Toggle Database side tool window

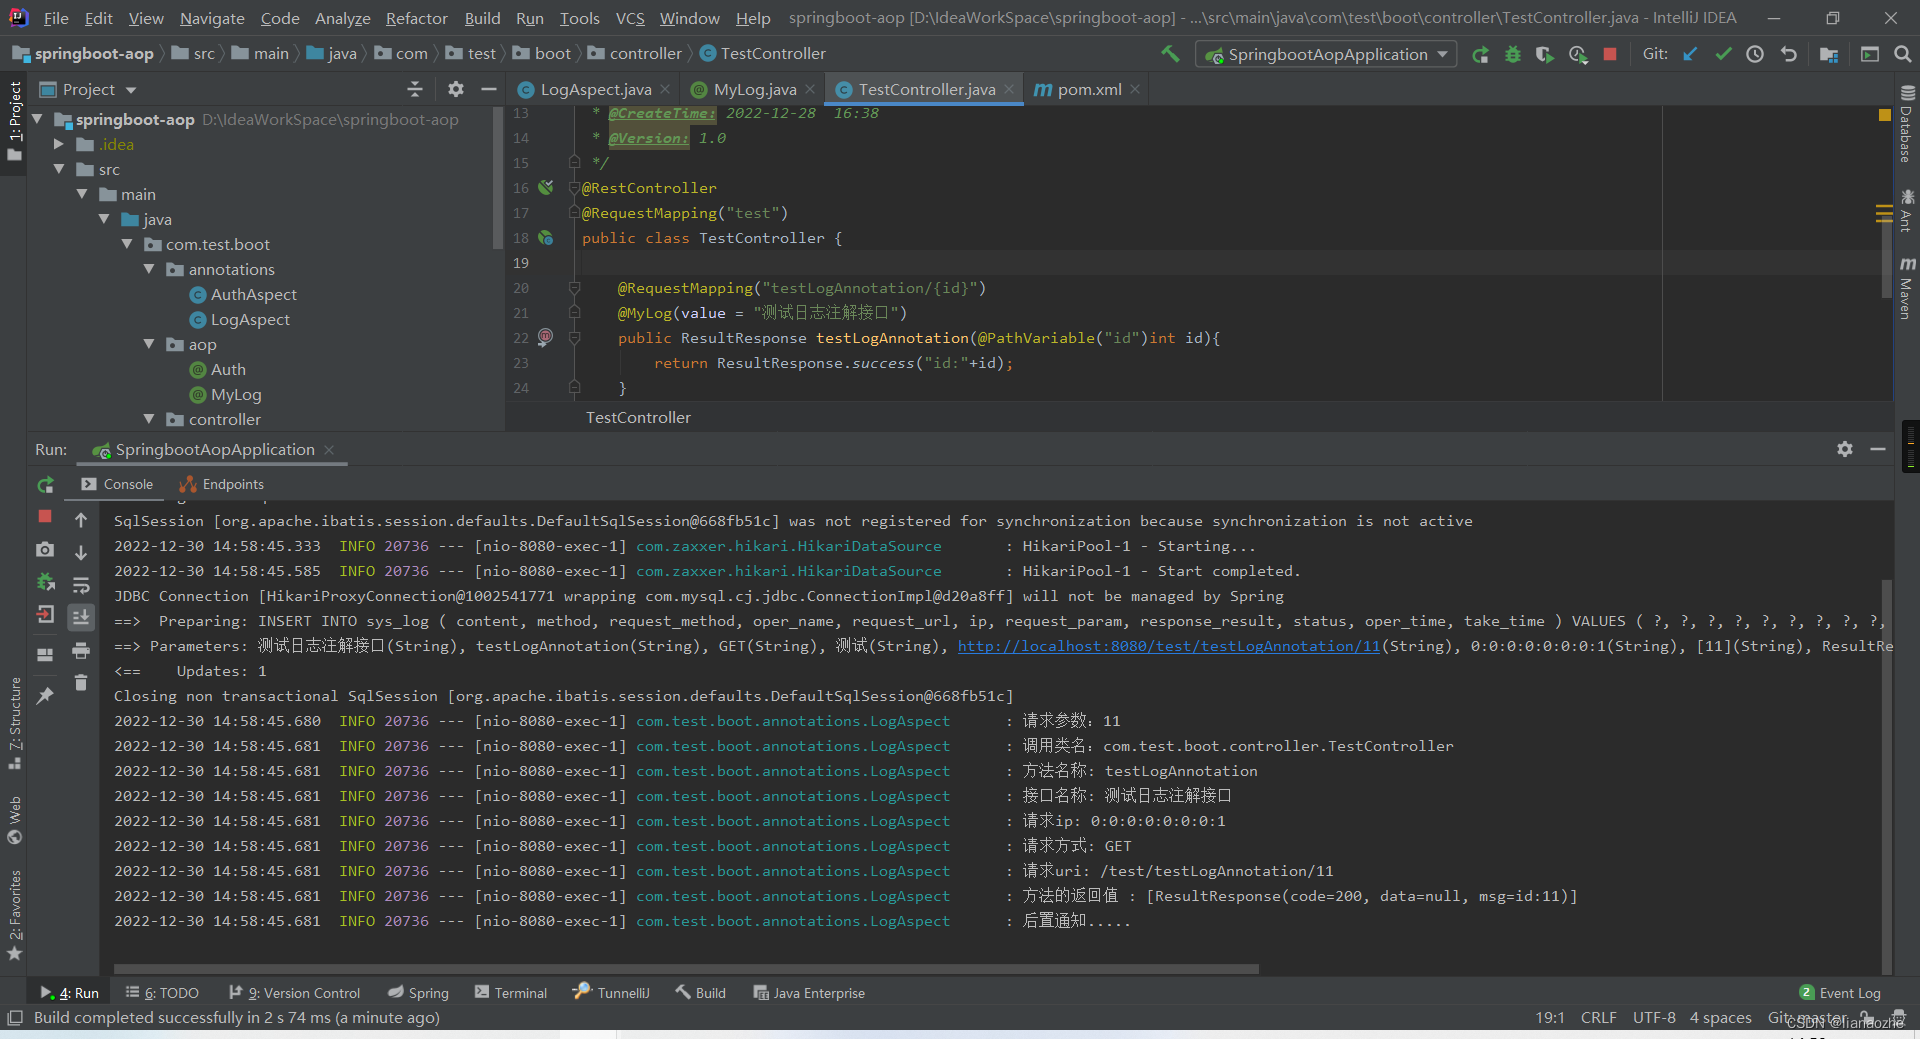point(1907,123)
